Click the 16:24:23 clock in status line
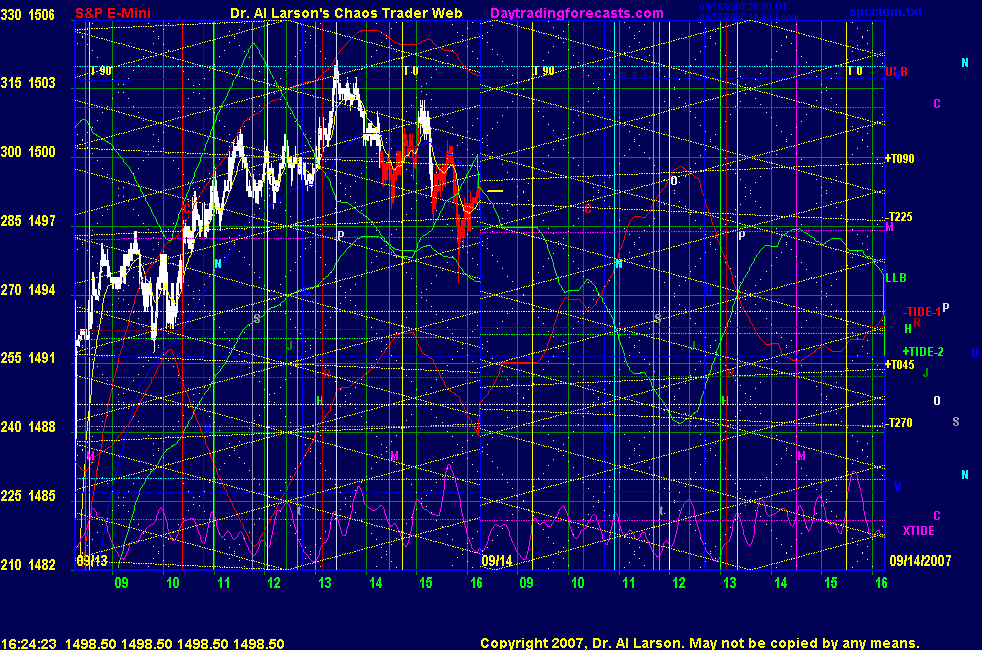The width and height of the screenshot is (982, 650). pyautogui.click(x=29, y=644)
